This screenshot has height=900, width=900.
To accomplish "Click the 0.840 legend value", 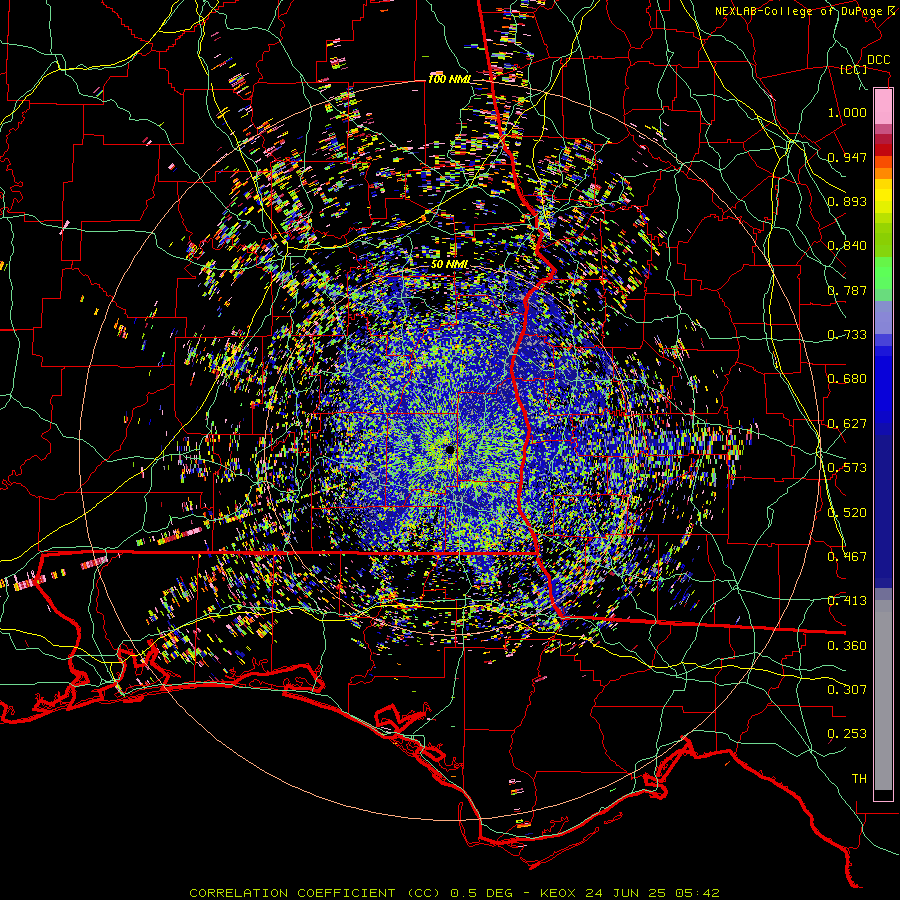I will coord(847,246).
